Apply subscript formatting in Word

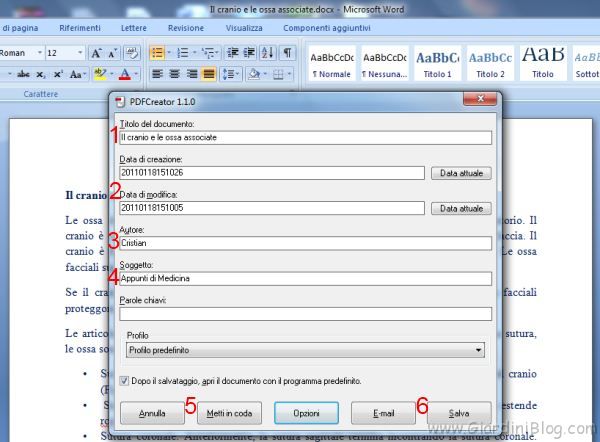pyautogui.click(x=41, y=74)
